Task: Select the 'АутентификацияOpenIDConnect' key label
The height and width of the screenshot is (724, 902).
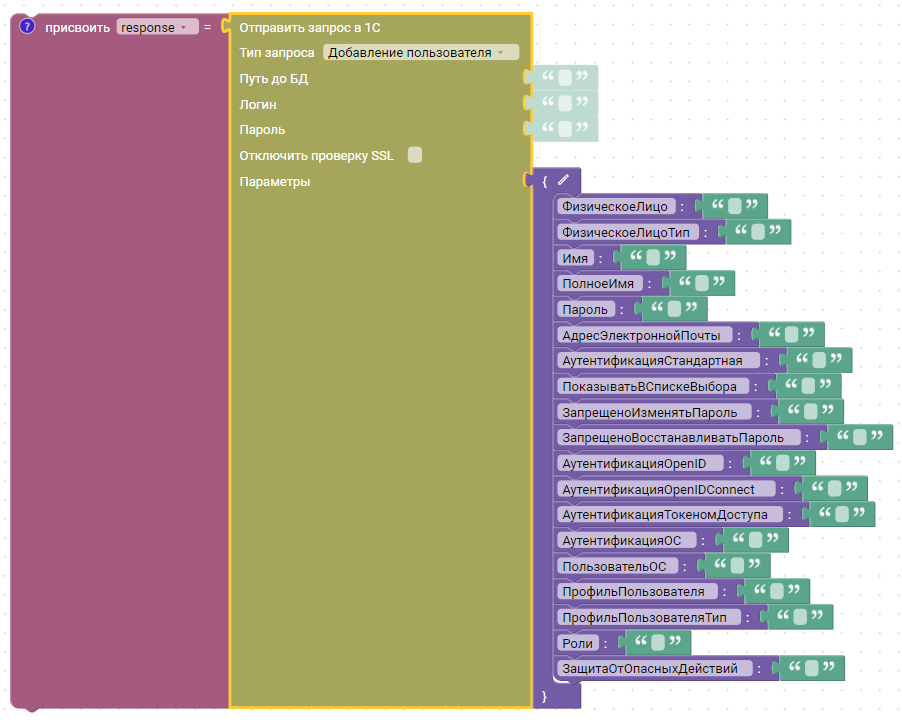Action: coord(668,489)
